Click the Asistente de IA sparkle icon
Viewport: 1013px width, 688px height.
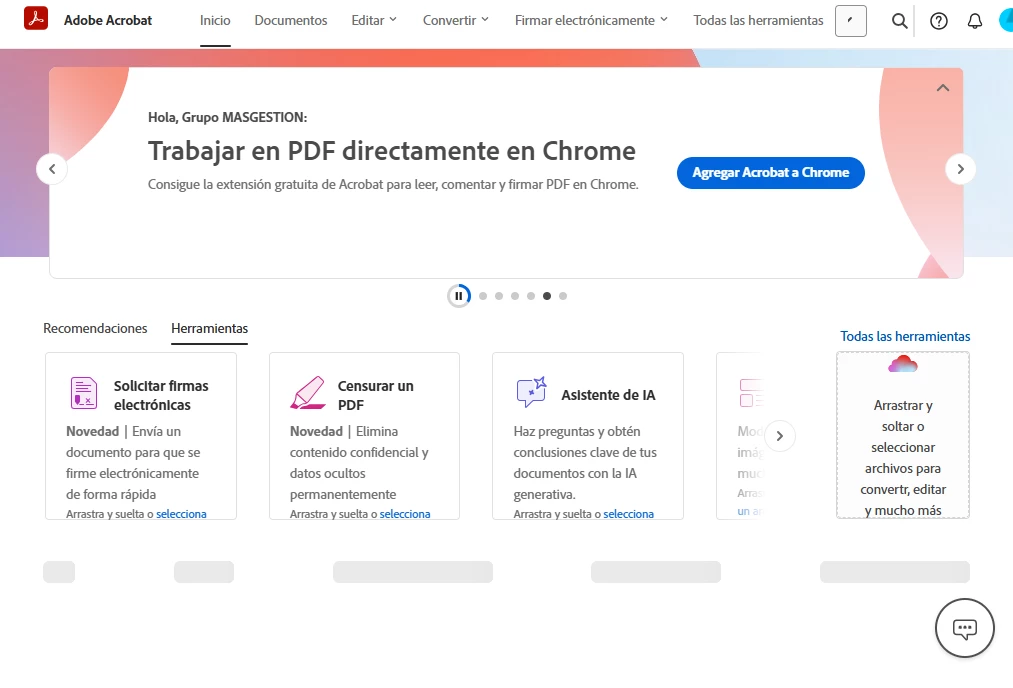(x=531, y=392)
